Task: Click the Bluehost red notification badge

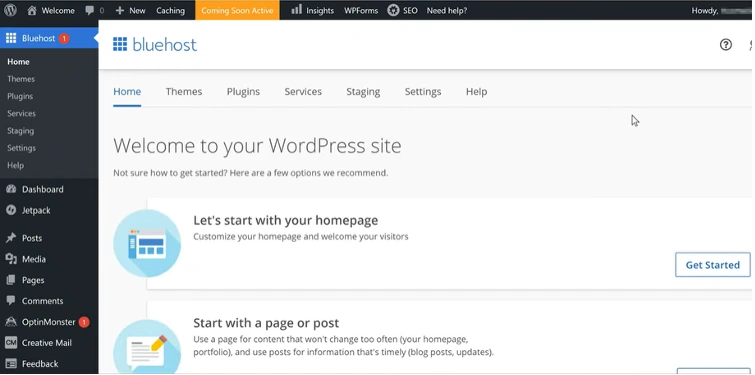Action: point(64,39)
